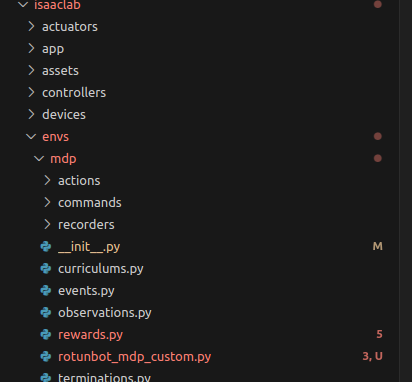Viewport: 412px width, 382px height.
Task: Click the Python icon of curriculums.py
Action: point(46,269)
